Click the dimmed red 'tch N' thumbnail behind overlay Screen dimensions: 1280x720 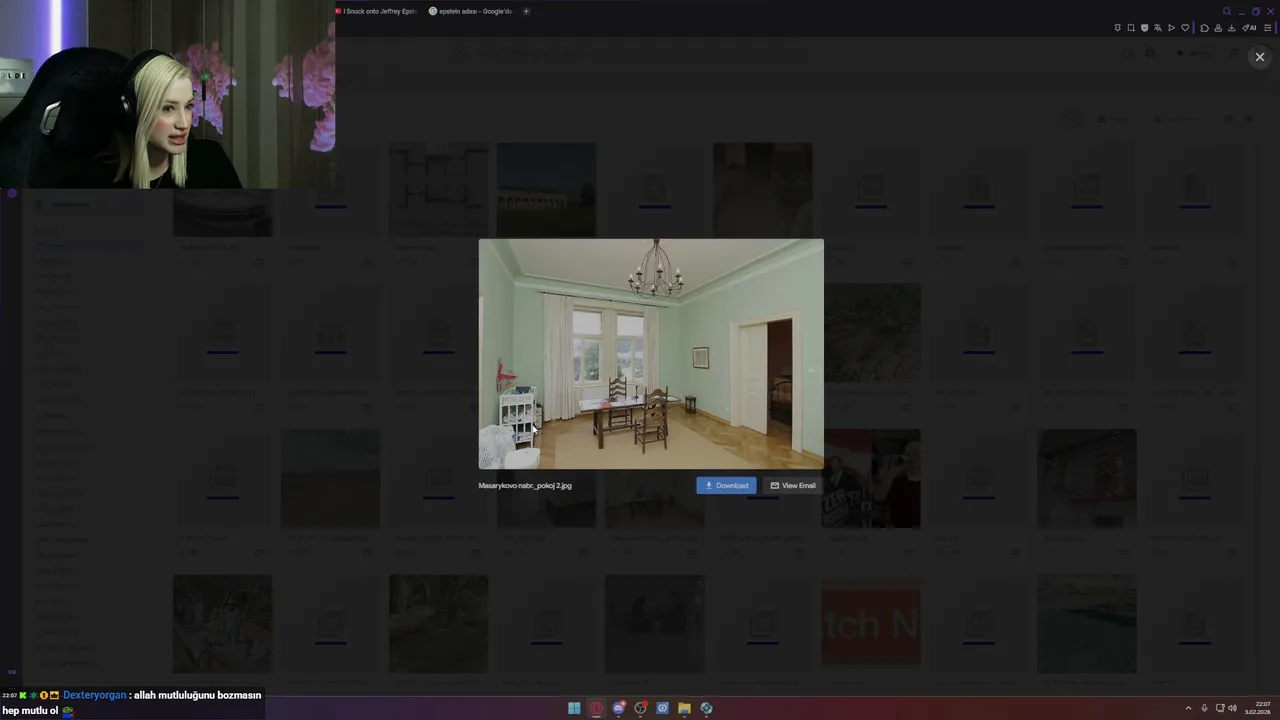(x=870, y=624)
